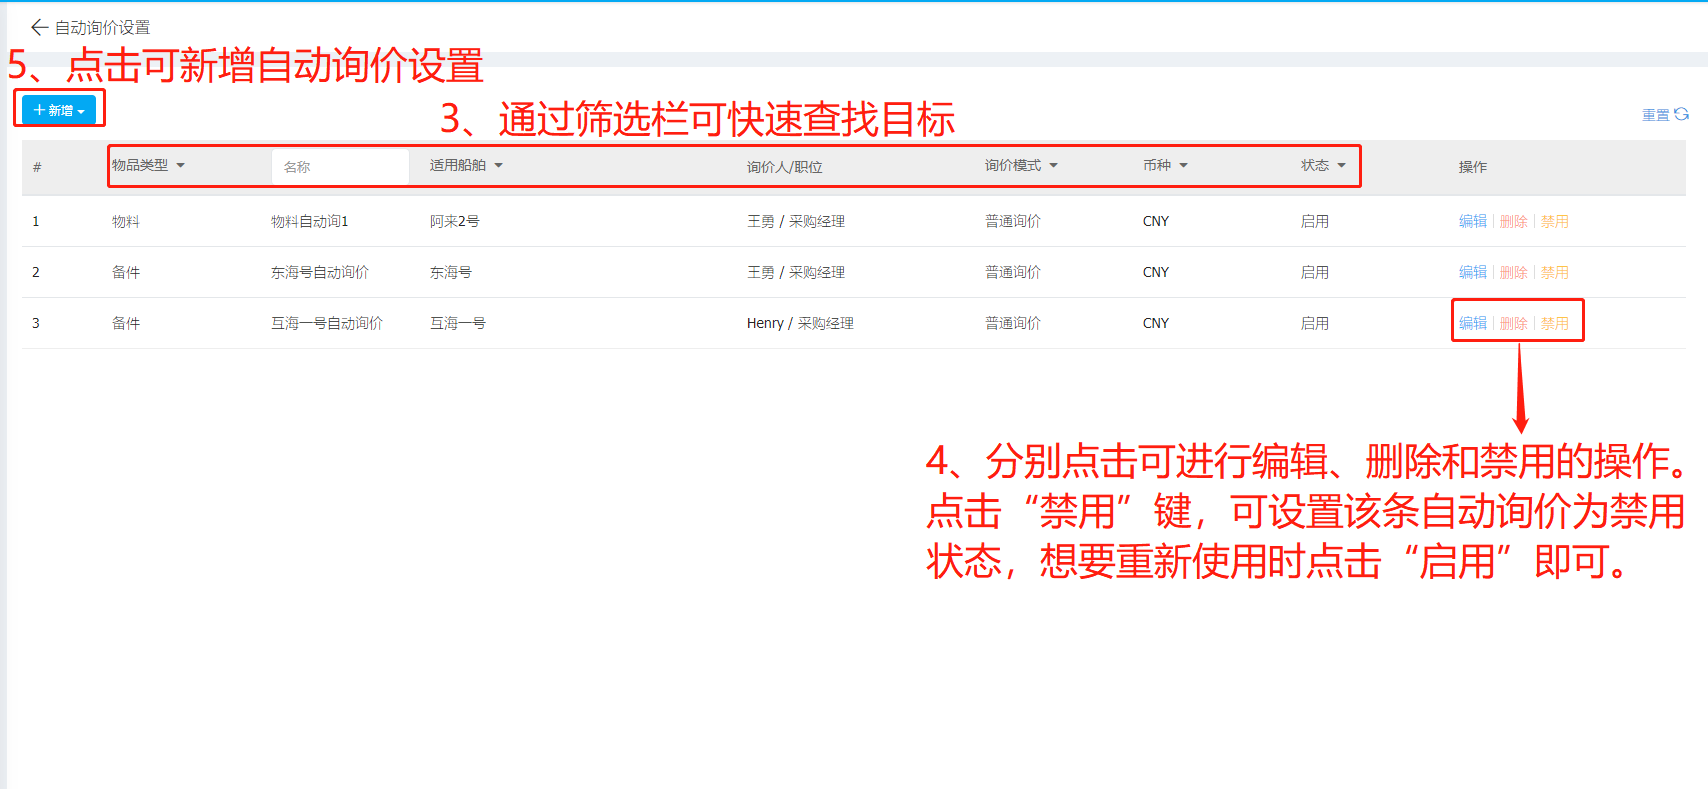
Task: Expand the 适用船舶 filter dropdown
Action: click(x=466, y=165)
